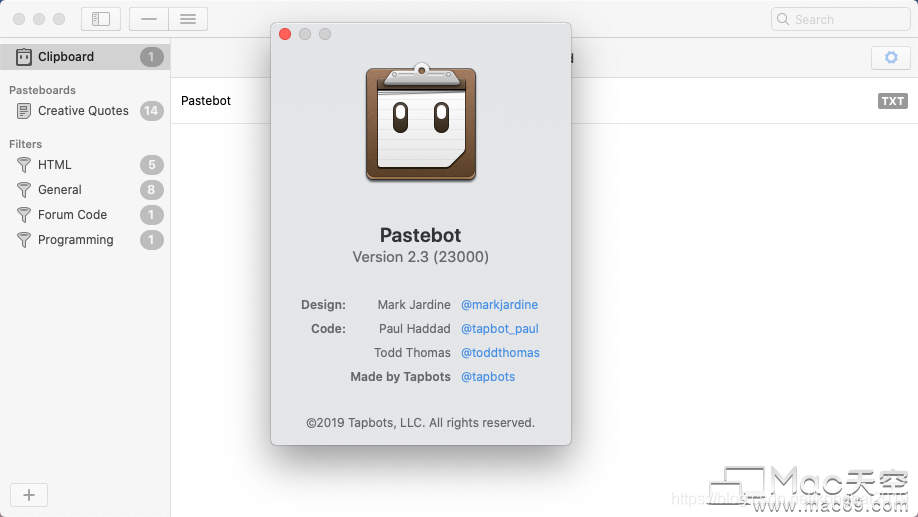Switch to compact single-line view
918x517 pixels.
click(149, 19)
